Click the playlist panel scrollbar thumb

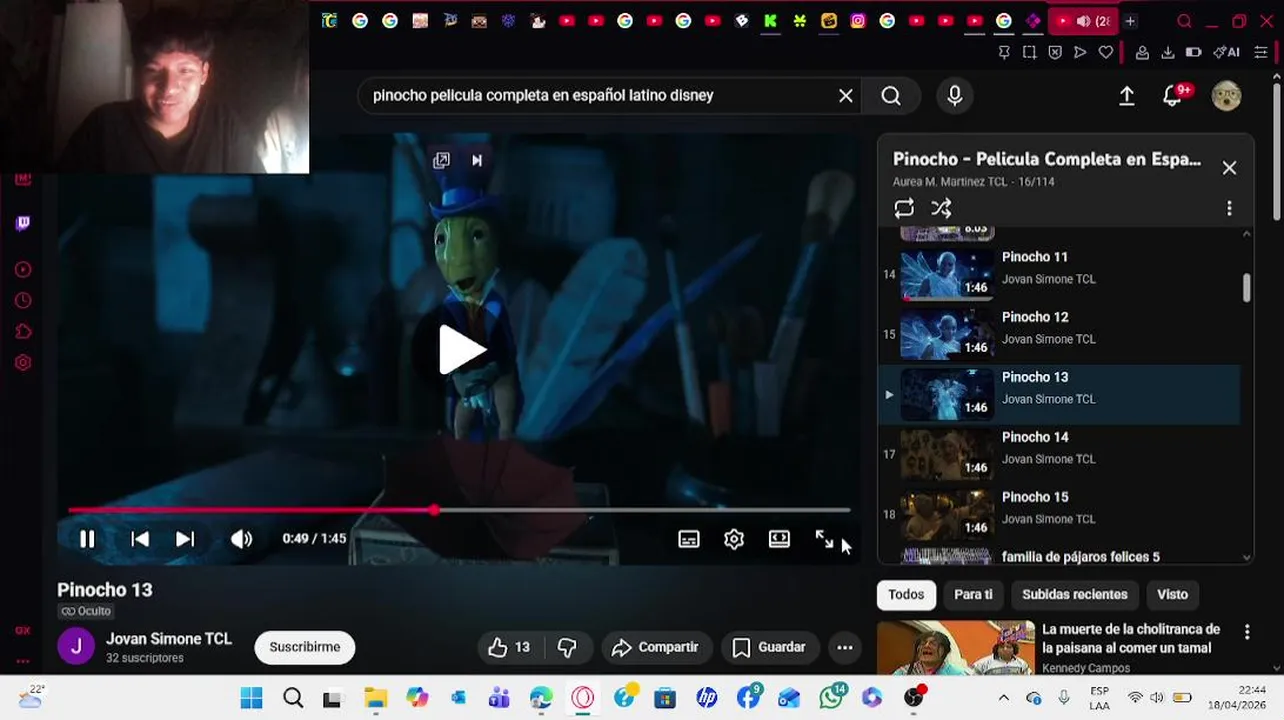tap(1246, 287)
